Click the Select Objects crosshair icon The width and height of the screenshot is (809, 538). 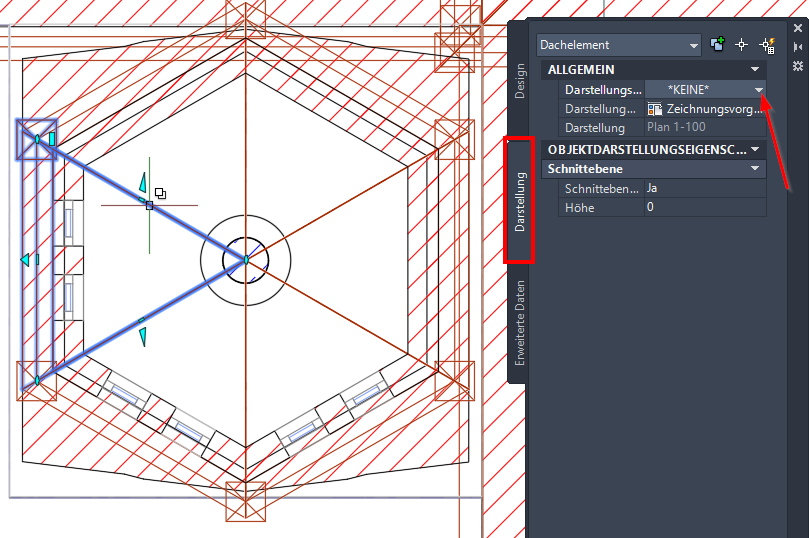[x=741, y=45]
